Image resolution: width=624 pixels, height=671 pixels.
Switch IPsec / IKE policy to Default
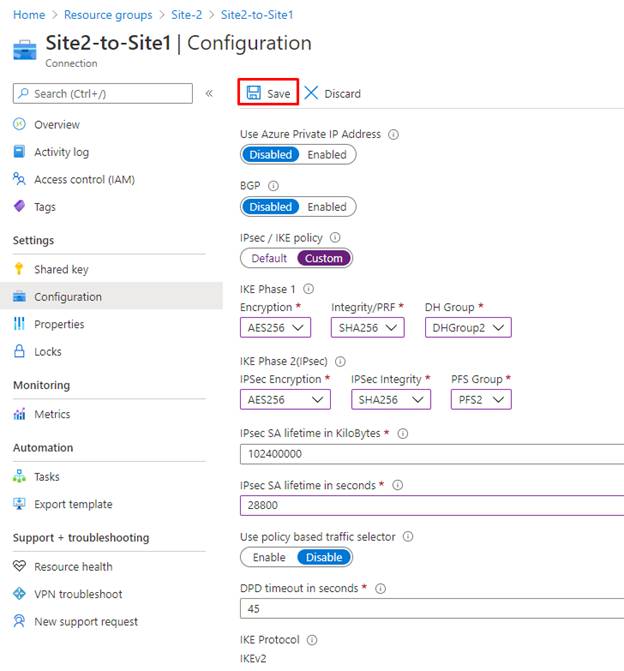click(x=269, y=258)
